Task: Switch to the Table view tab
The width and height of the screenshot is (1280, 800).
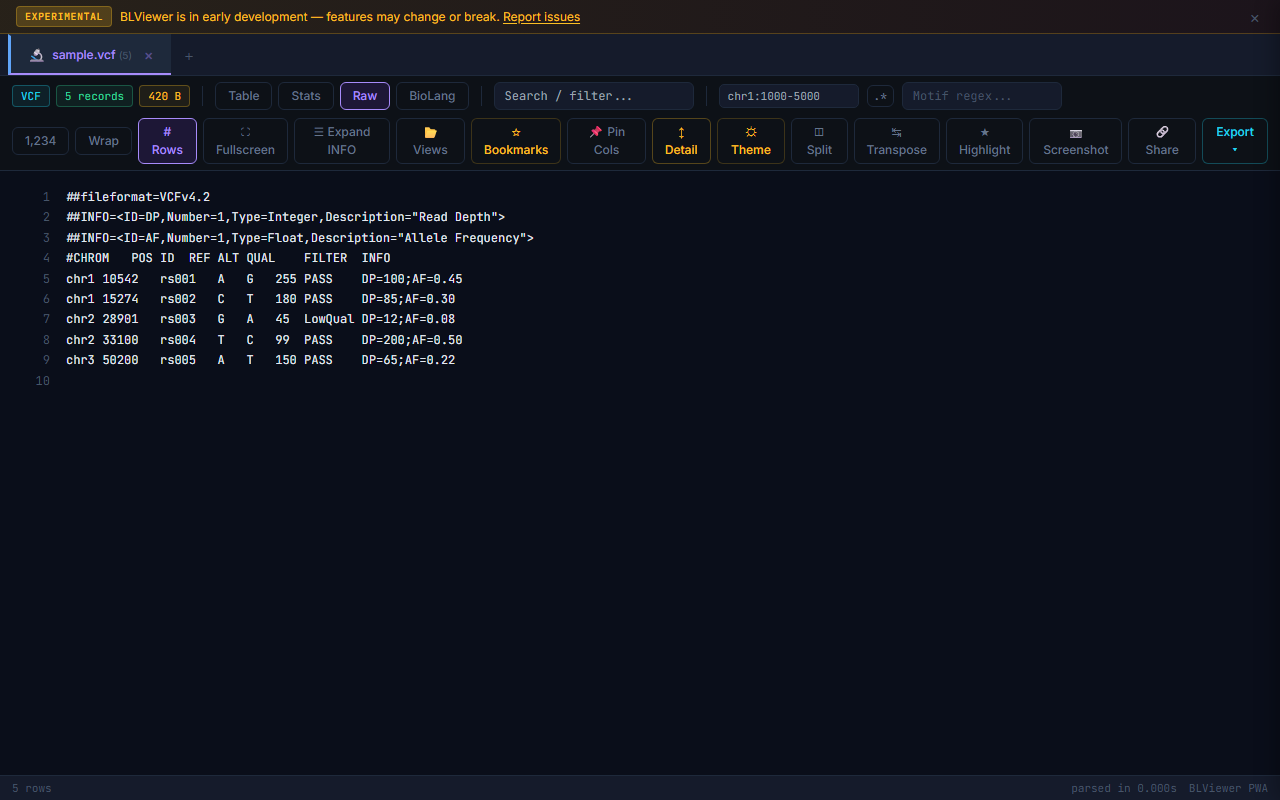Action: [x=243, y=96]
